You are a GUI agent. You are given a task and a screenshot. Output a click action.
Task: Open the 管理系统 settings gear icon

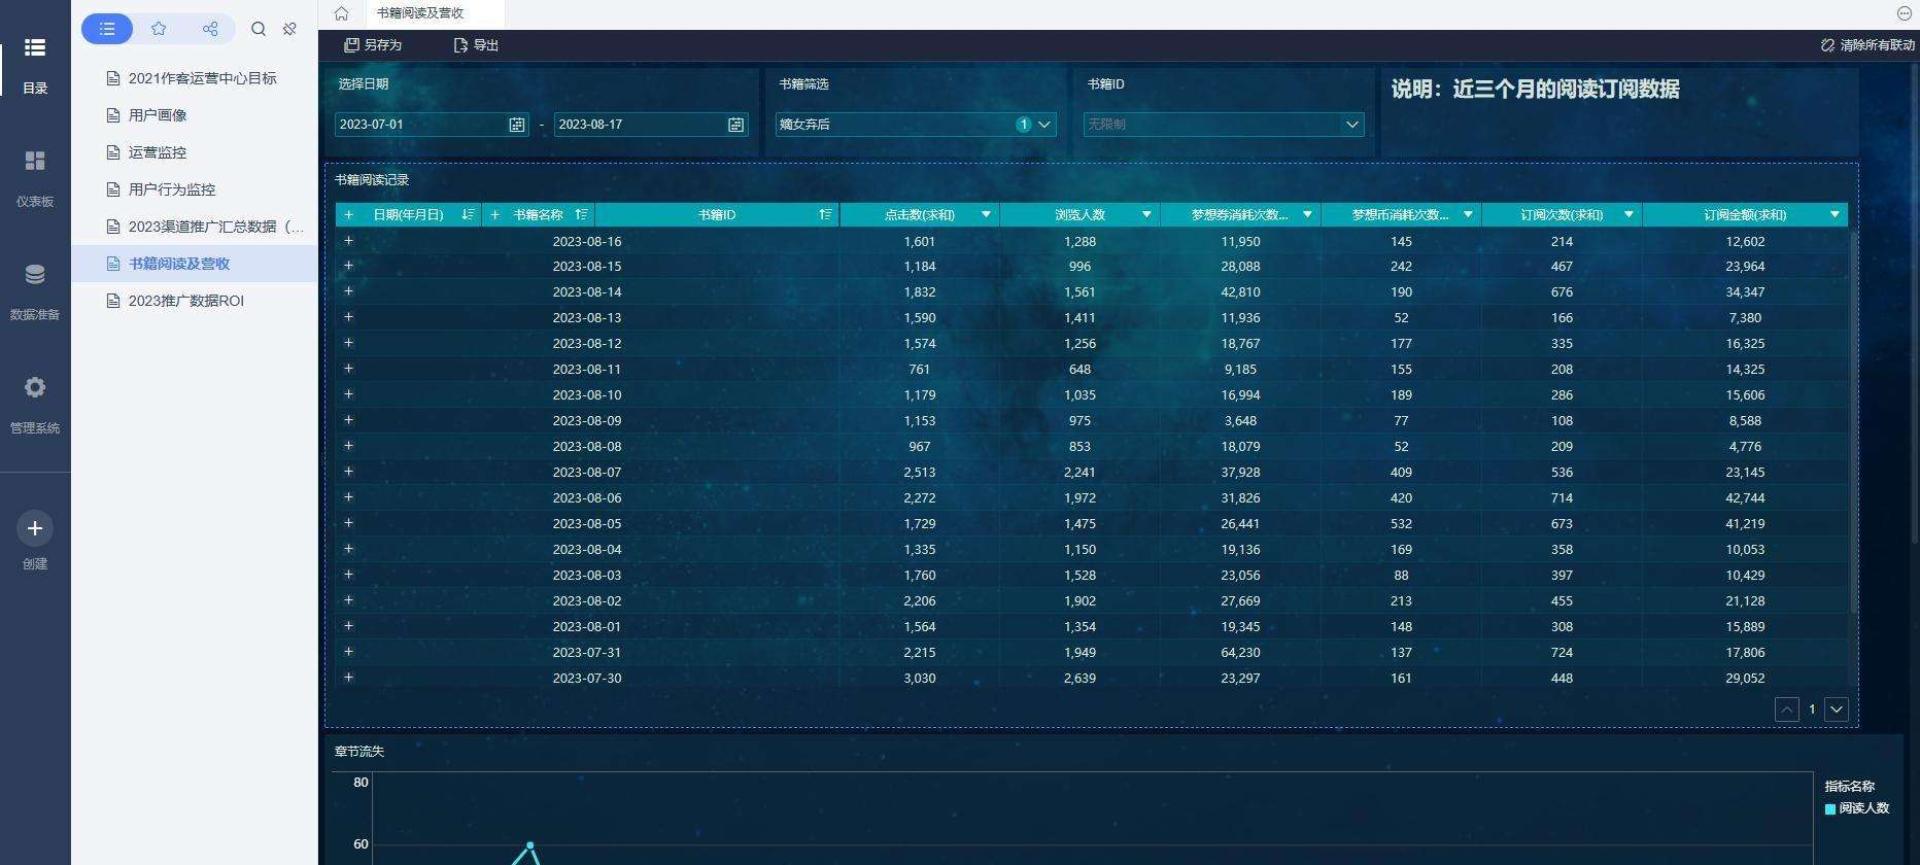(x=35, y=388)
